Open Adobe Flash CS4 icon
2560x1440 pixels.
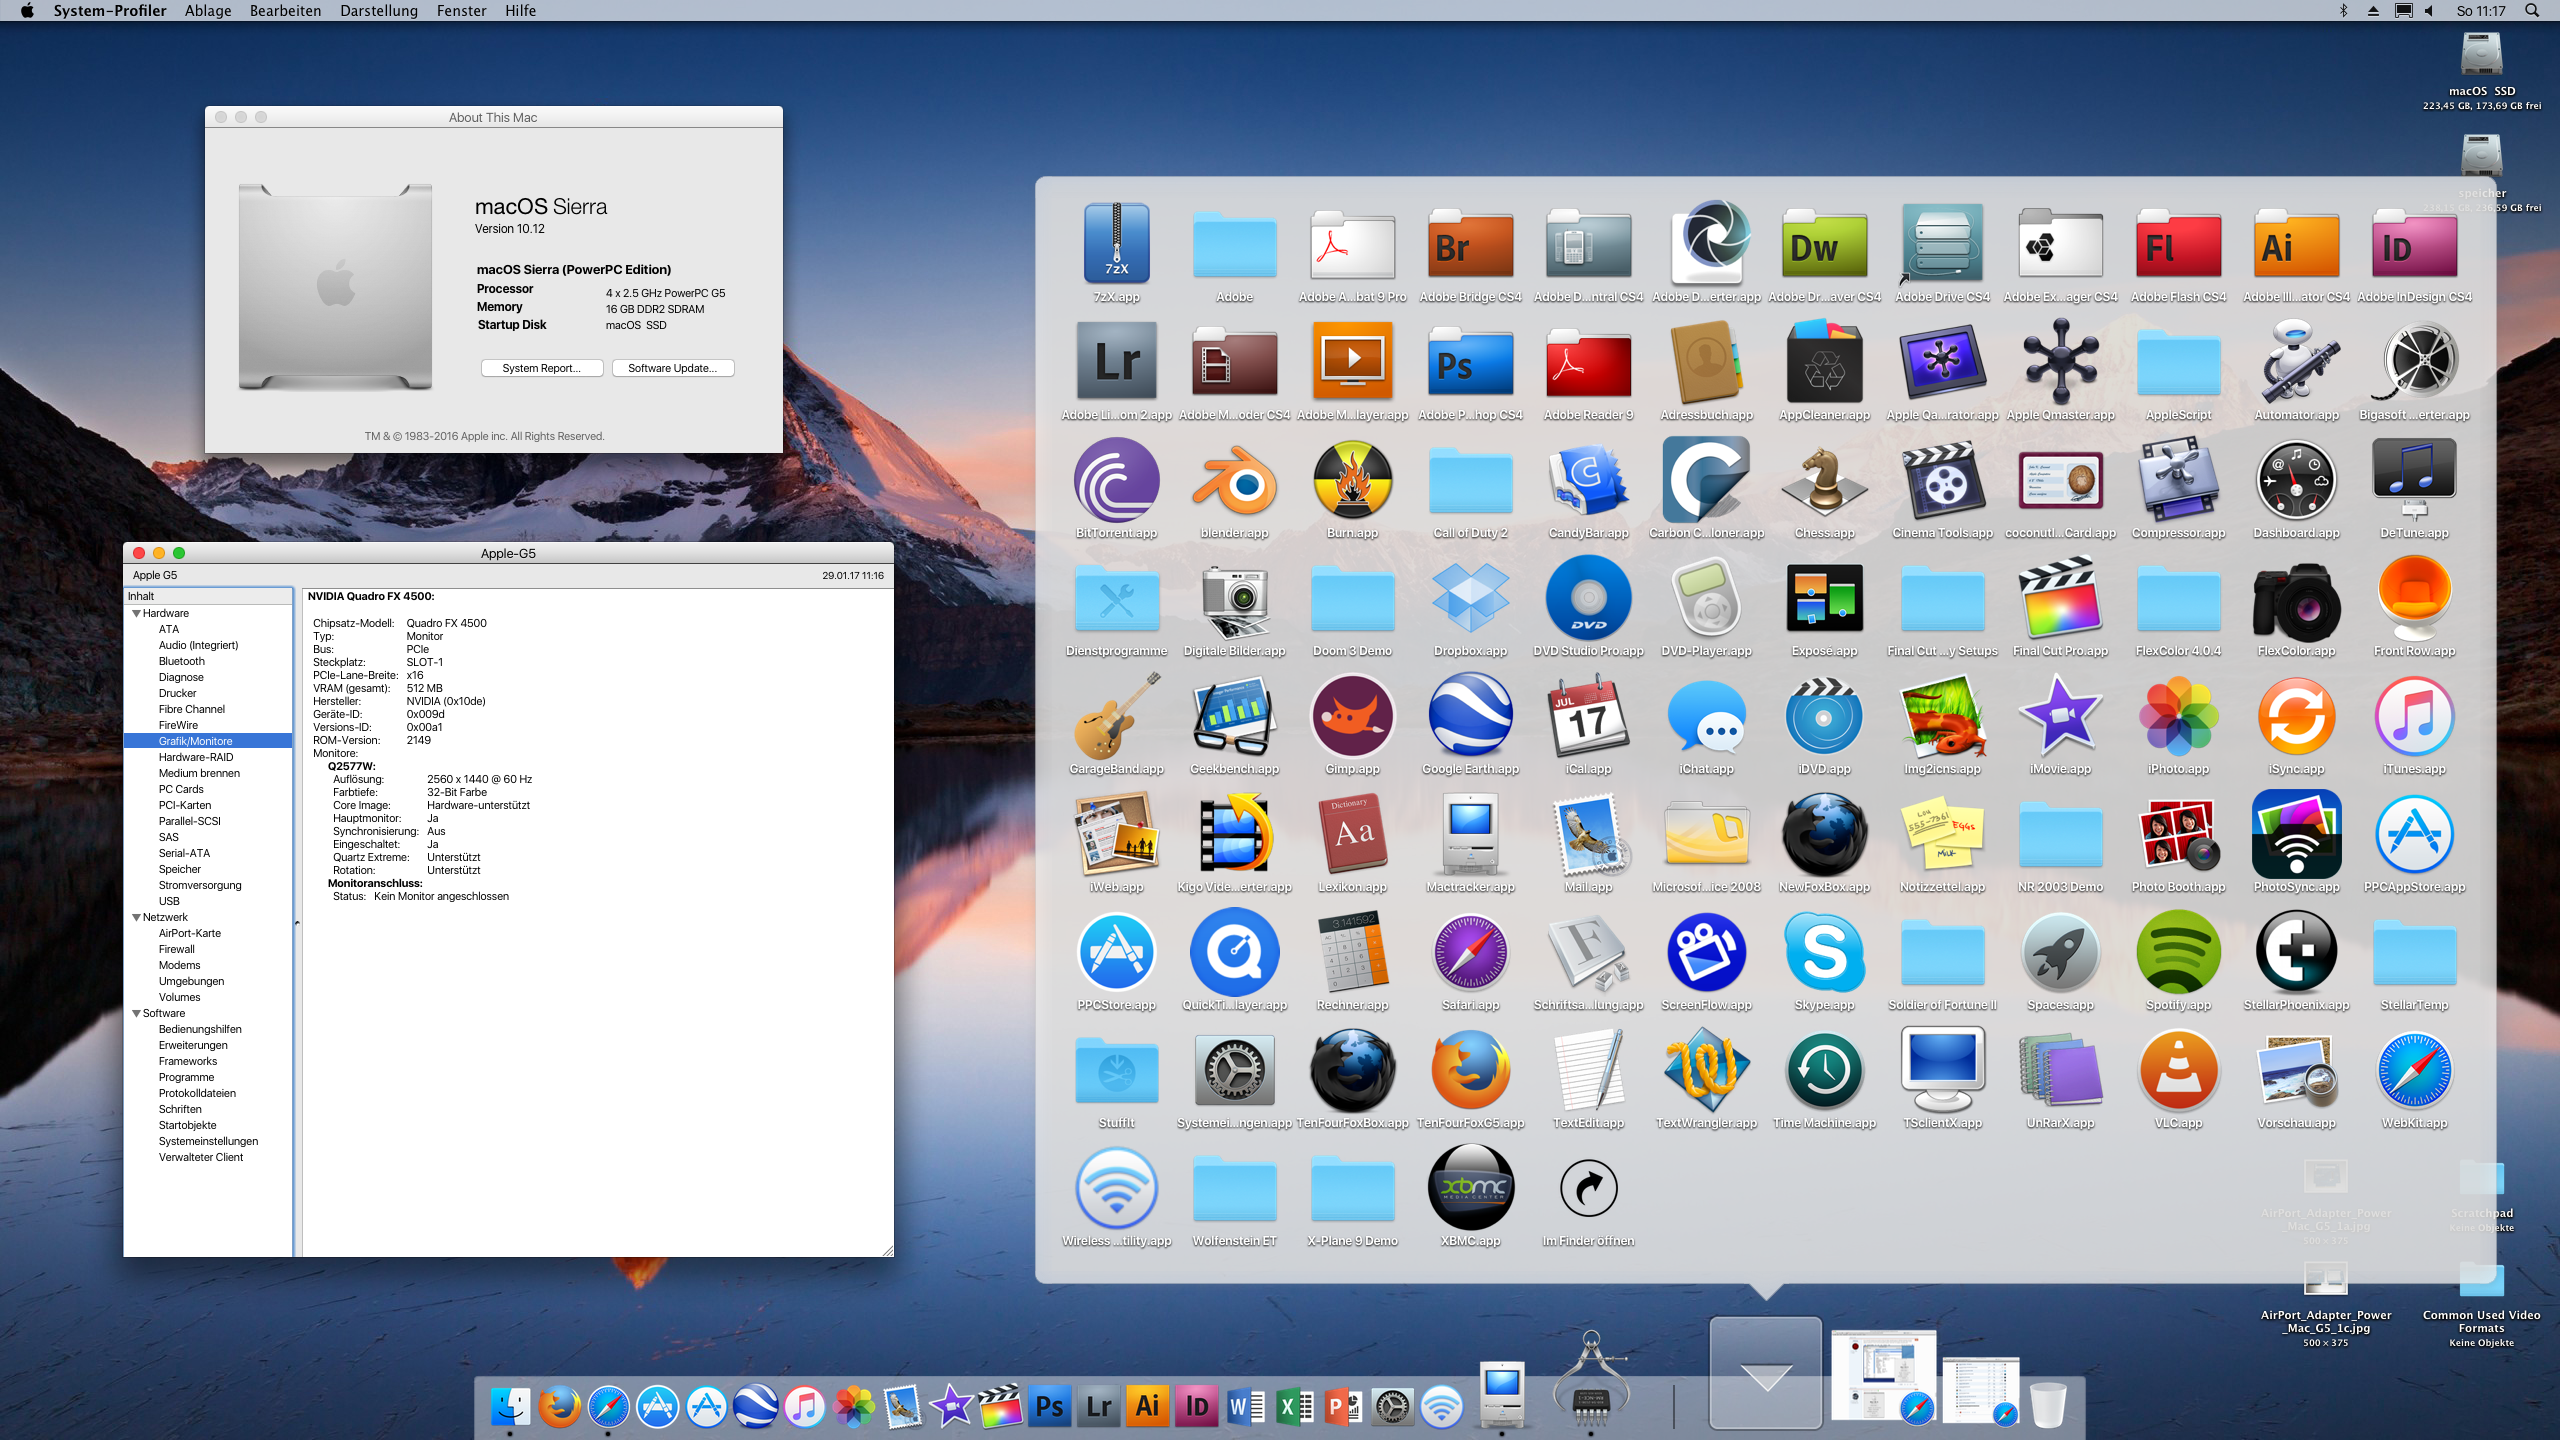pos(2178,244)
